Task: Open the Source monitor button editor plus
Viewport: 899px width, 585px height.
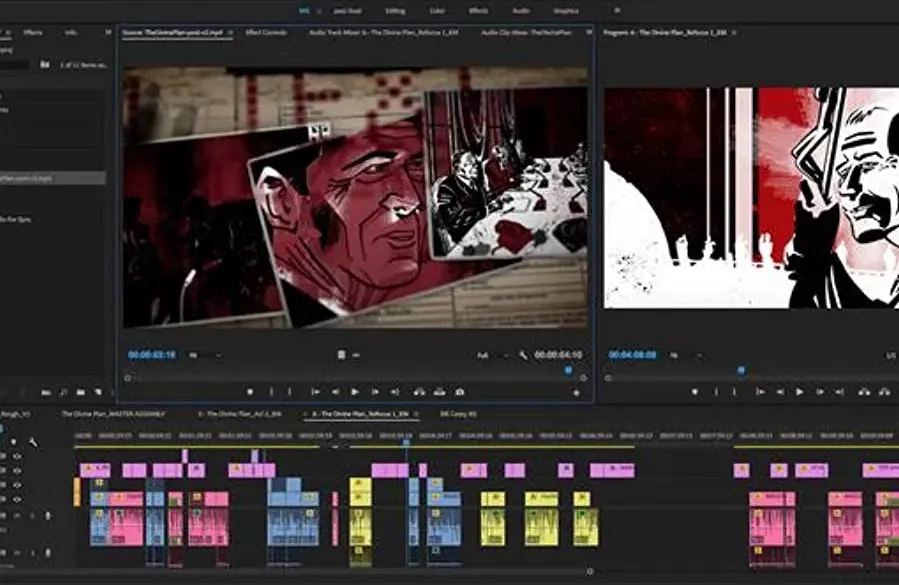Action: click(577, 392)
